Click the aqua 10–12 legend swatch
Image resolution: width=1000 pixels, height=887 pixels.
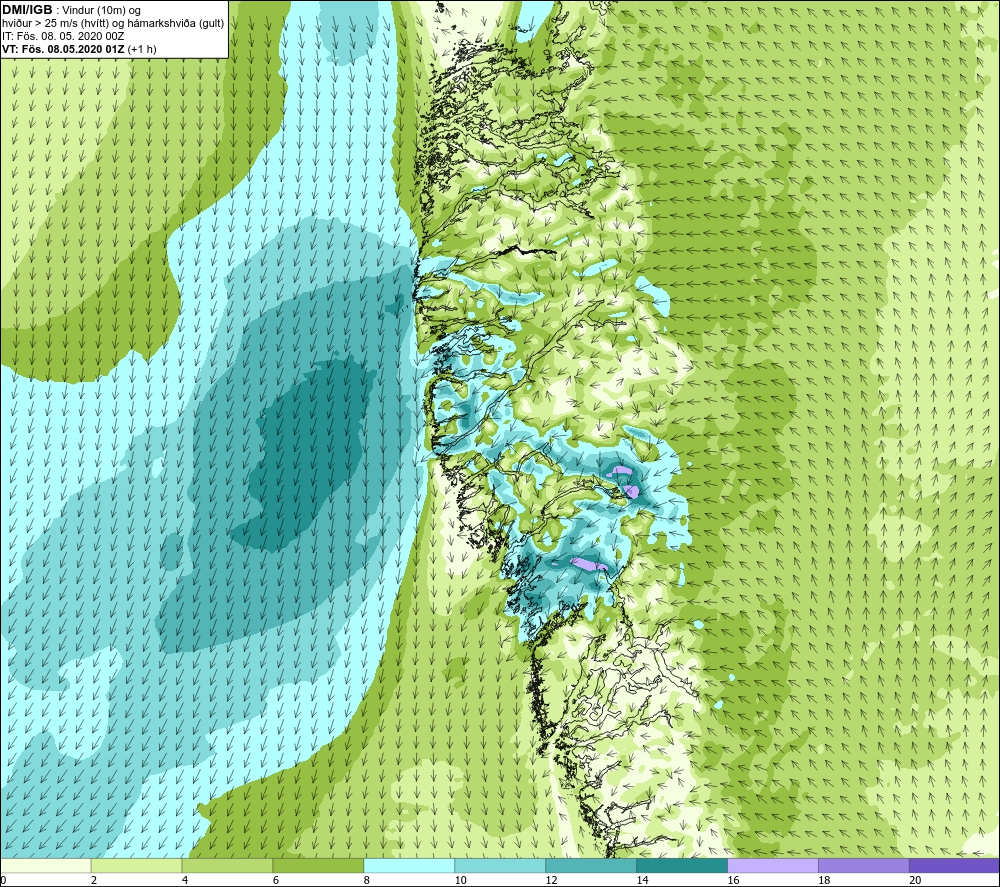(500, 866)
